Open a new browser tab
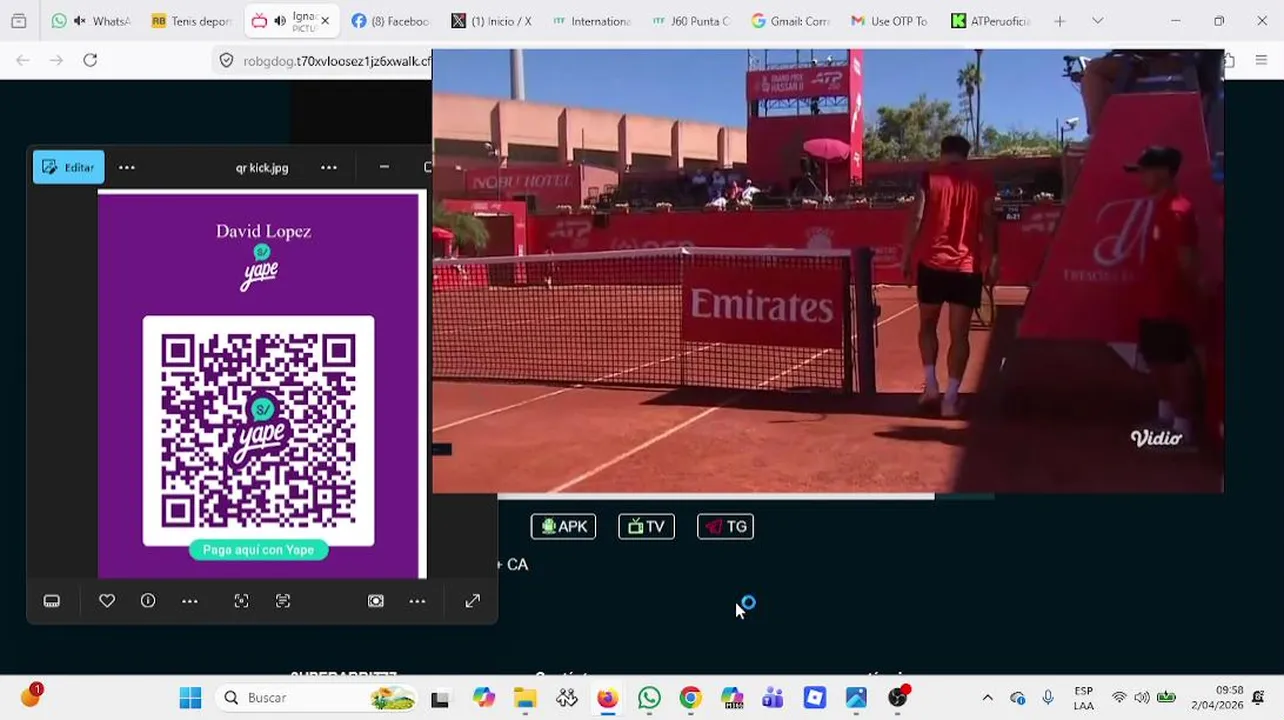1284x720 pixels. [1059, 21]
